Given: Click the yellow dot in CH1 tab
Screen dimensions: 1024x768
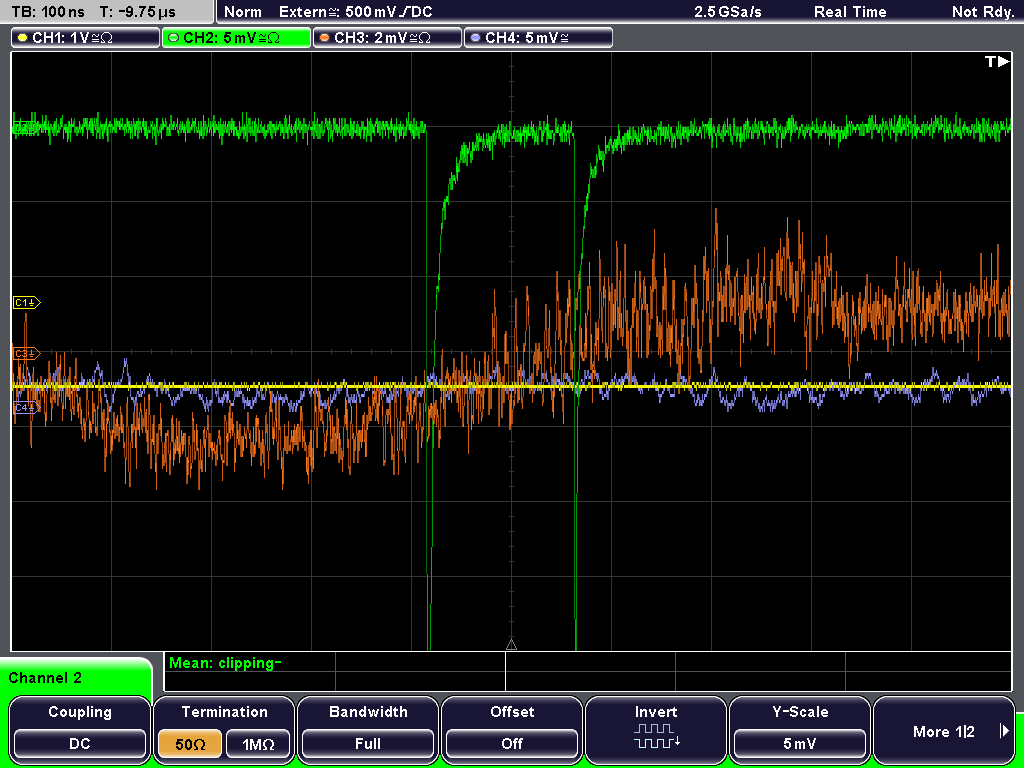Looking at the screenshot, I should coord(23,38).
